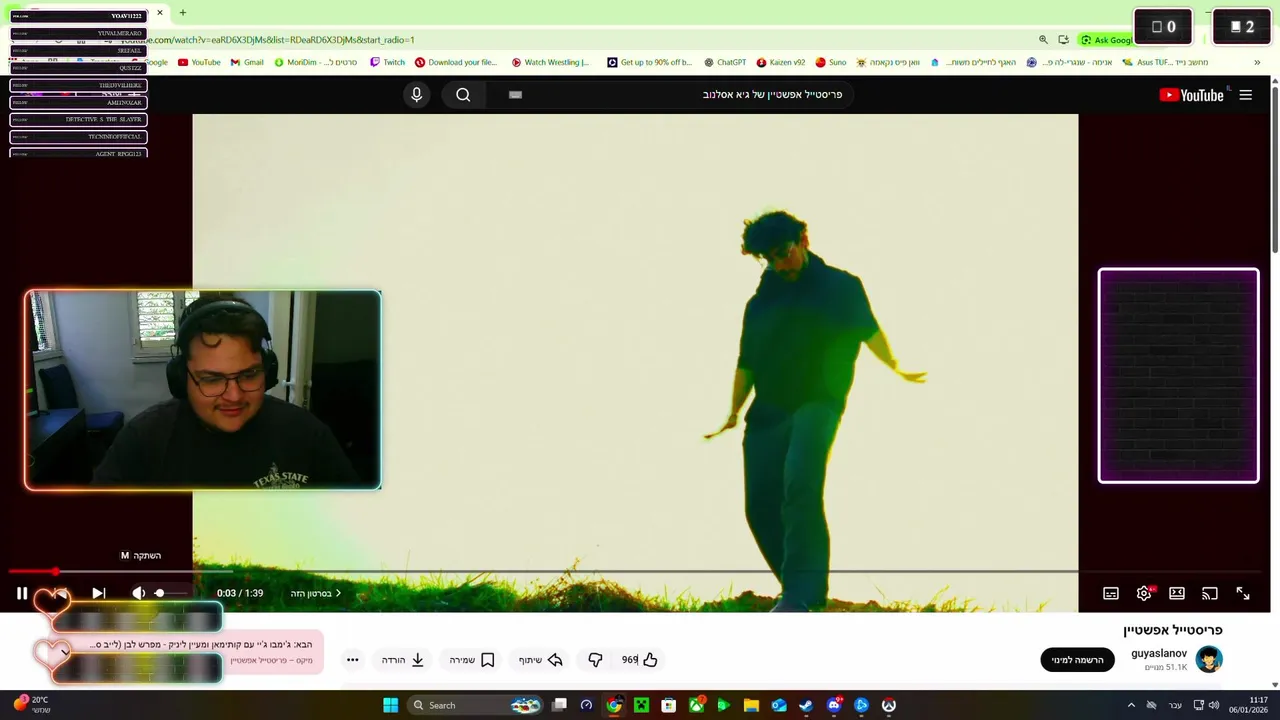Switch to theater mode
Screen dimensions: 1280x720
(1177, 593)
